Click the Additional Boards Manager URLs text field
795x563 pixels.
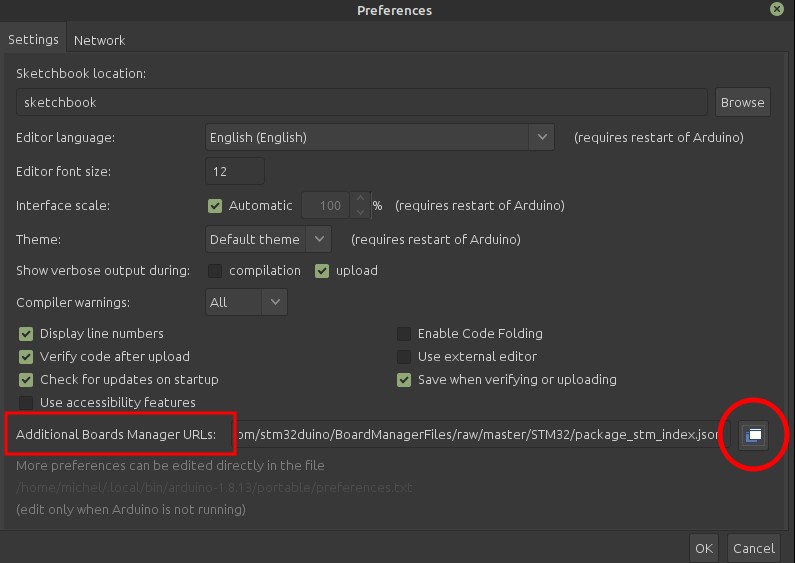[475, 435]
